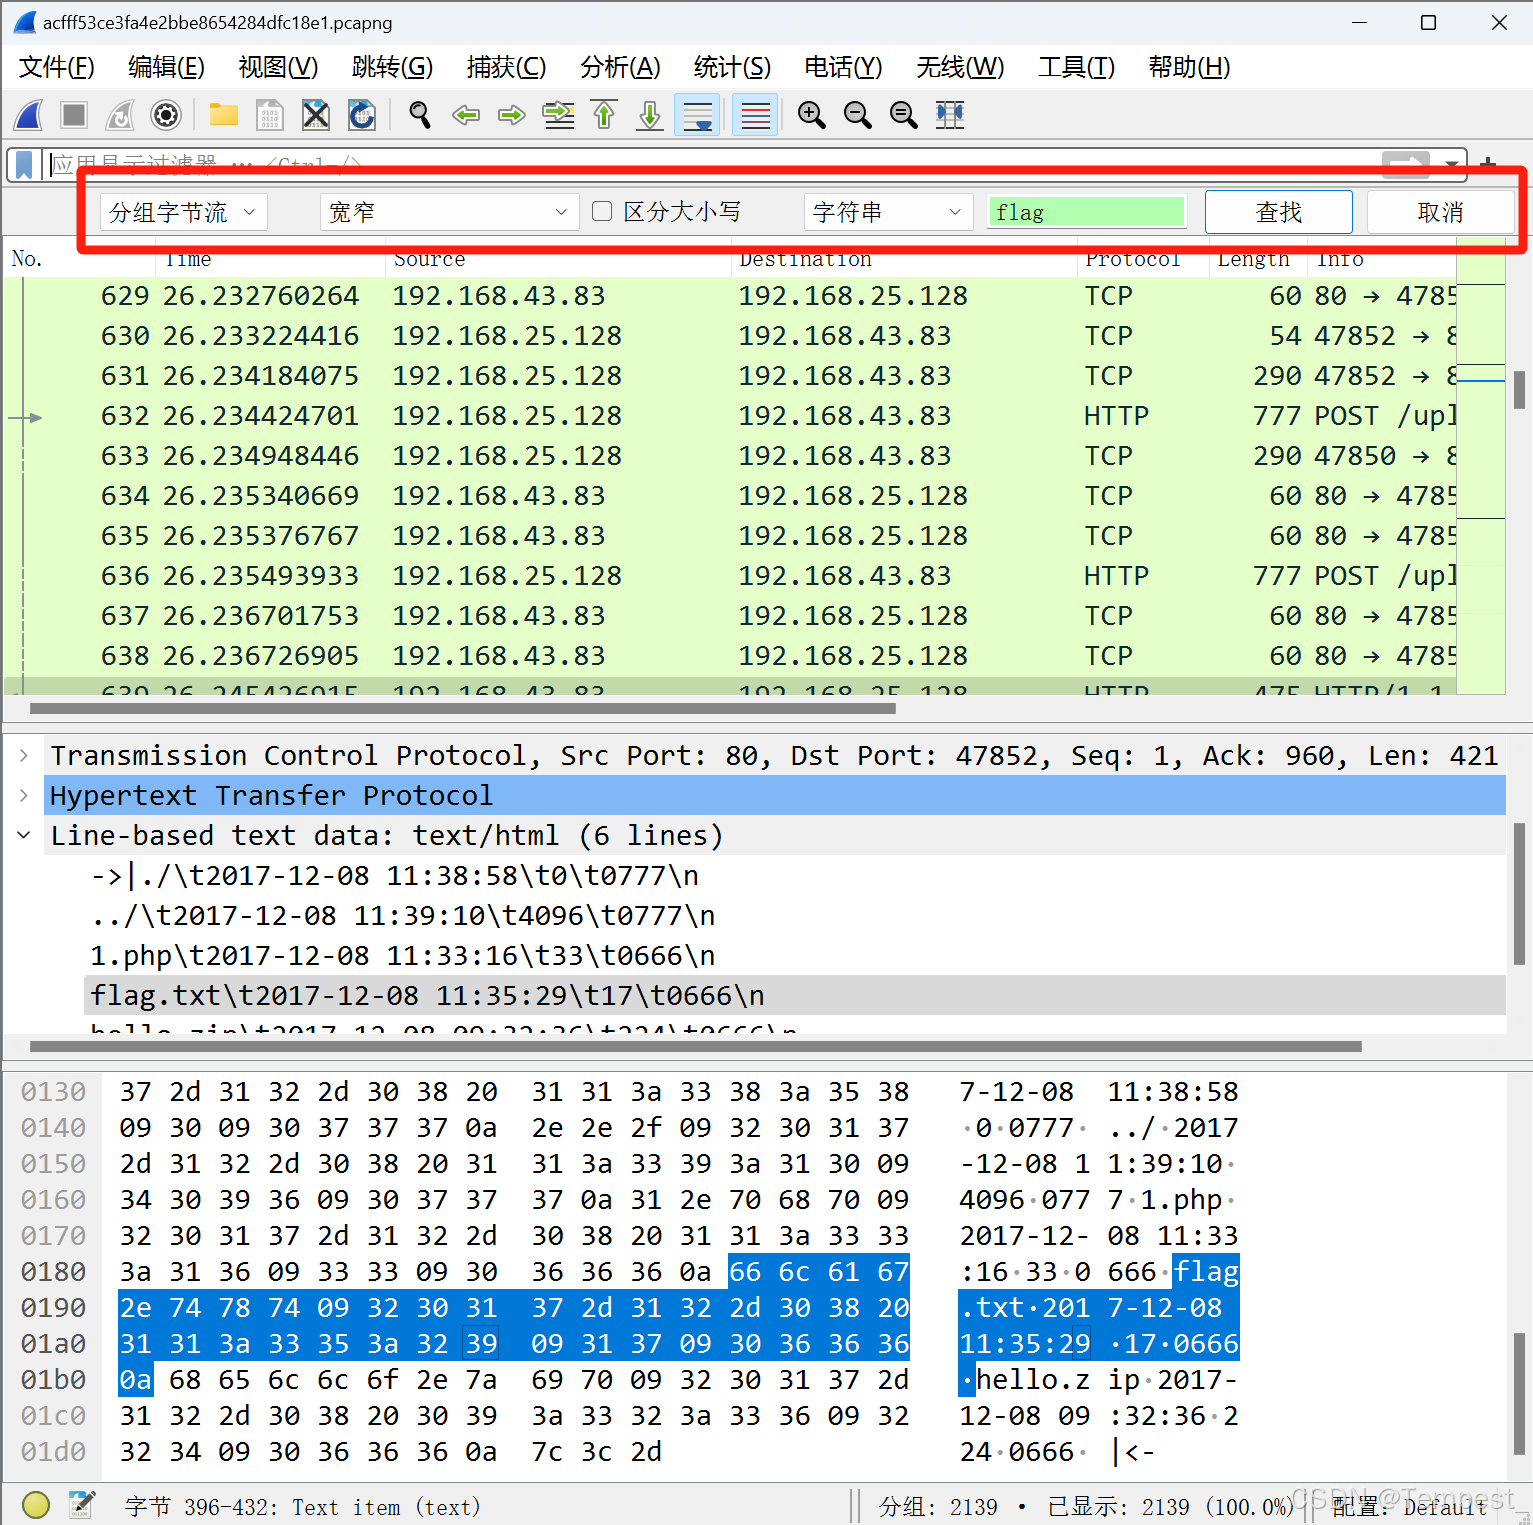Click the flag search input field

coord(1086,211)
